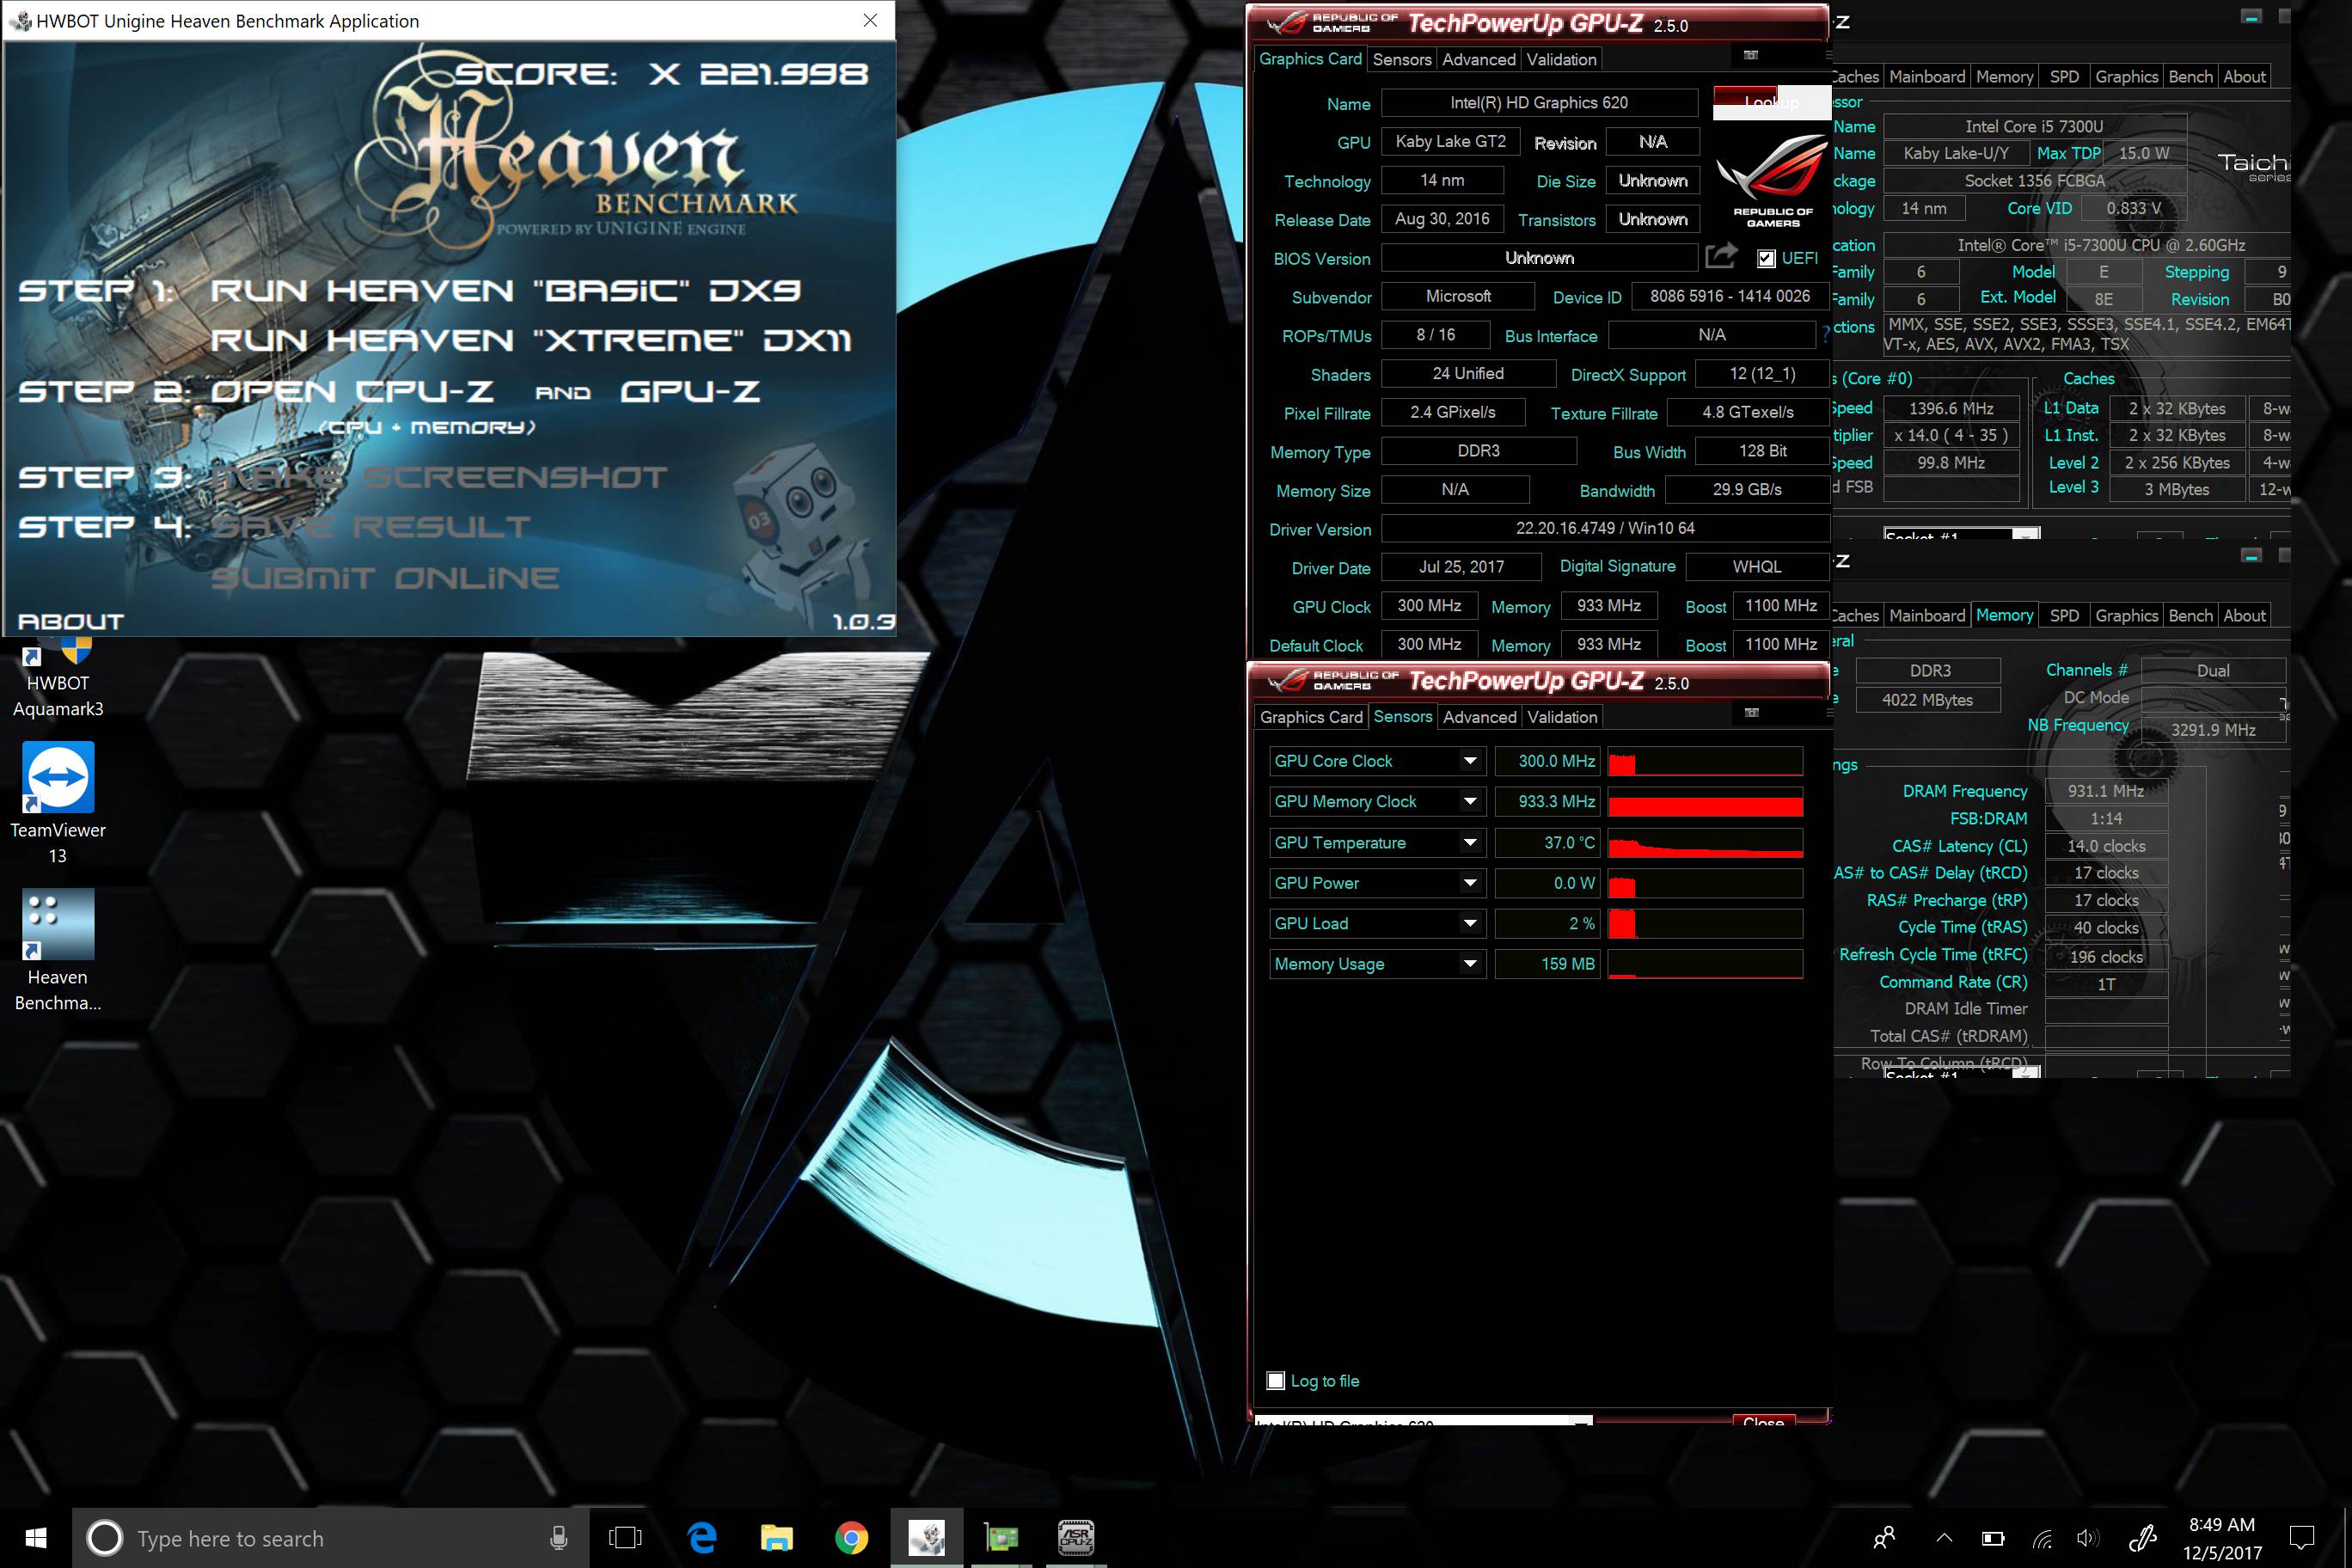The width and height of the screenshot is (2352, 1568).
Task: Enable Log to file checkbox
Action: [1276, 1381]
